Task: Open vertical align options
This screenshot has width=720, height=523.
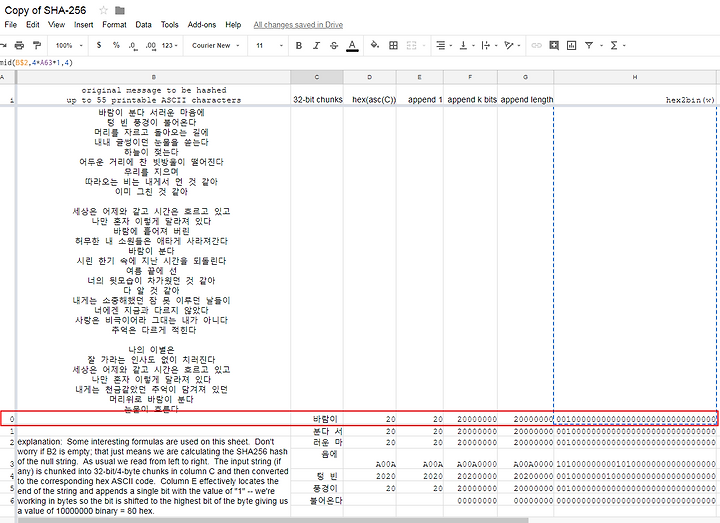Action: coord(467,45)
